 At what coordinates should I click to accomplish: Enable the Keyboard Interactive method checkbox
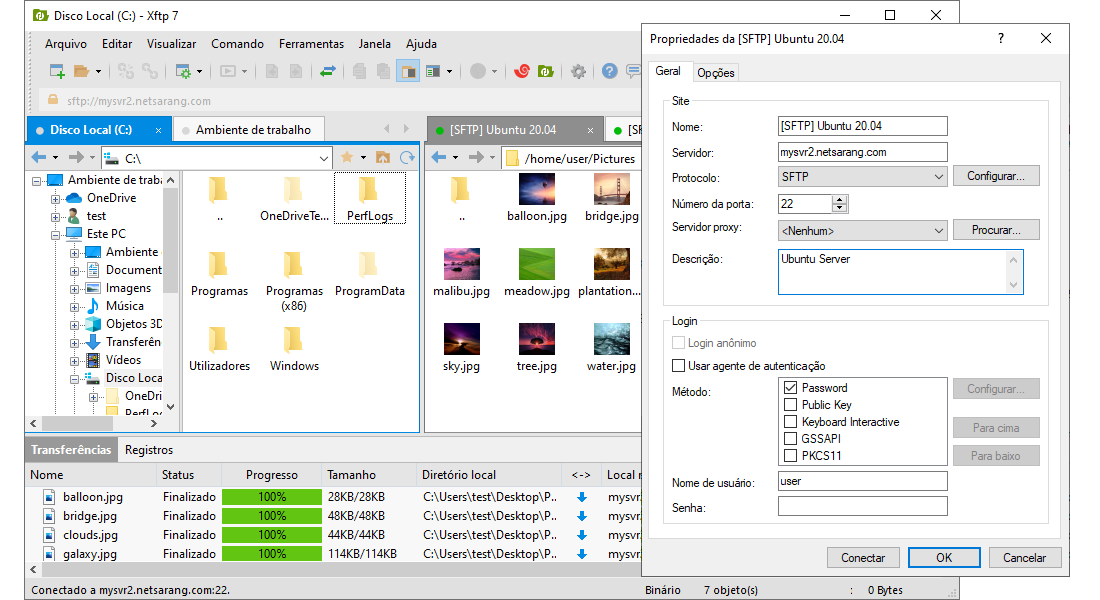[791, 422]
